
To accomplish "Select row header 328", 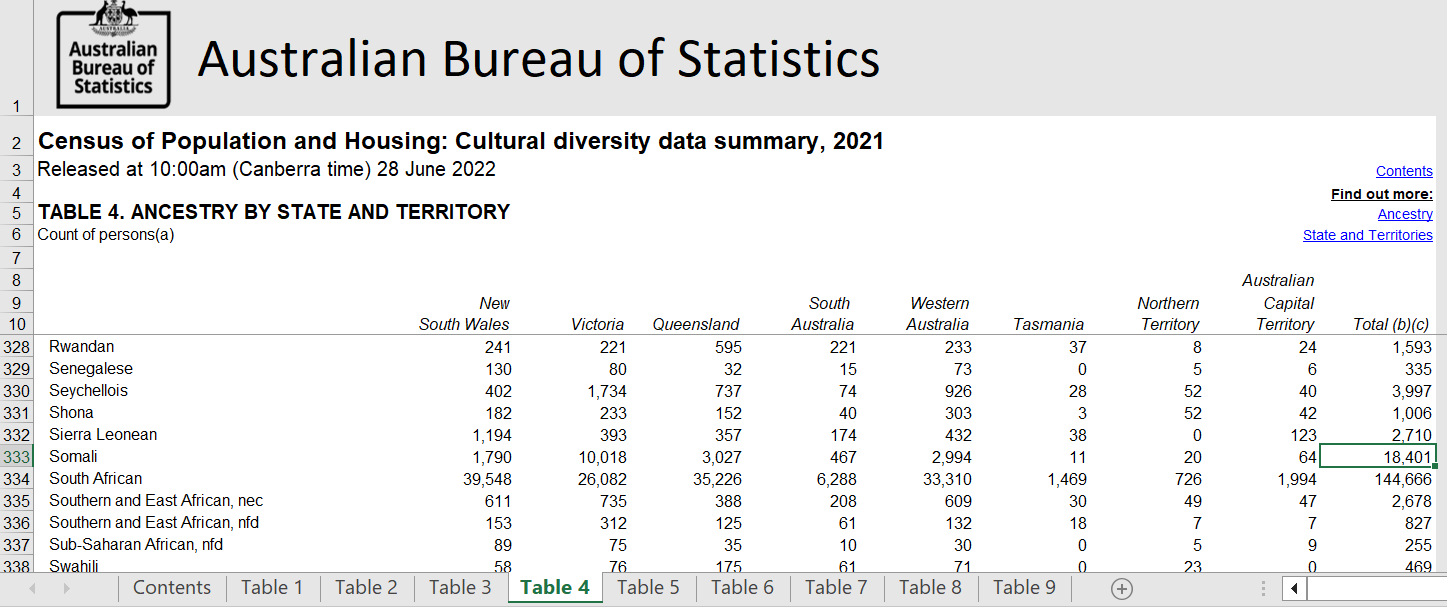I will pyautogui.click(x=17, y=347).
